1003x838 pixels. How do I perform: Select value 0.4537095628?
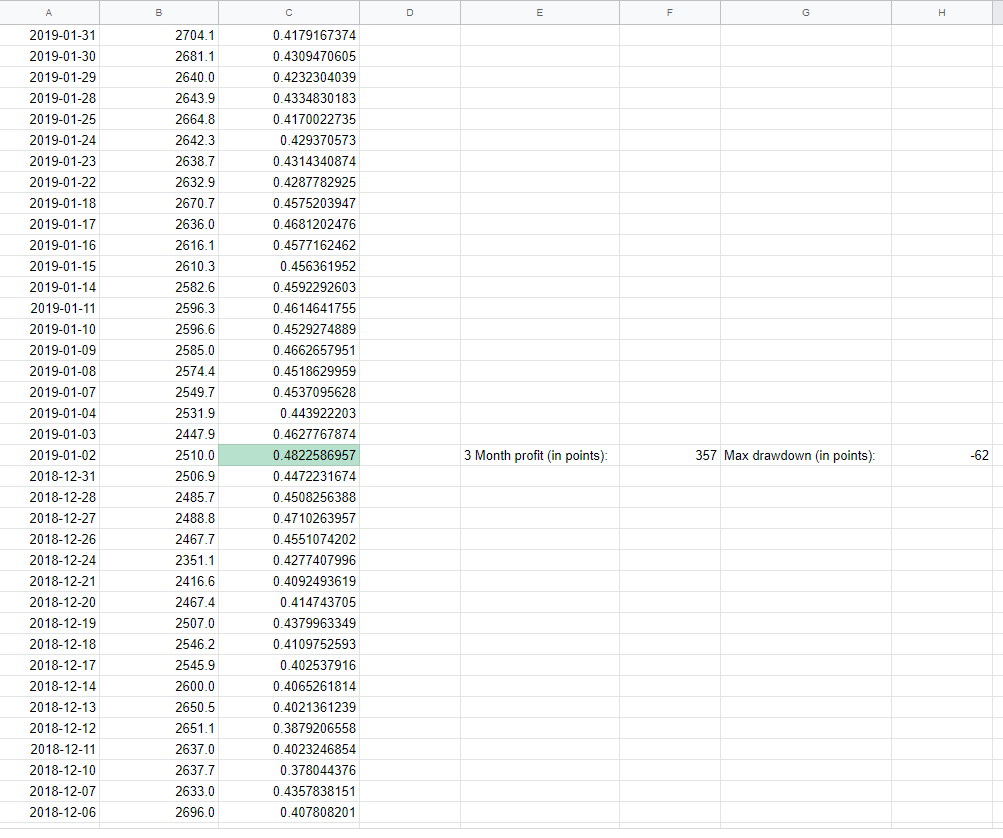click(288, 392)
